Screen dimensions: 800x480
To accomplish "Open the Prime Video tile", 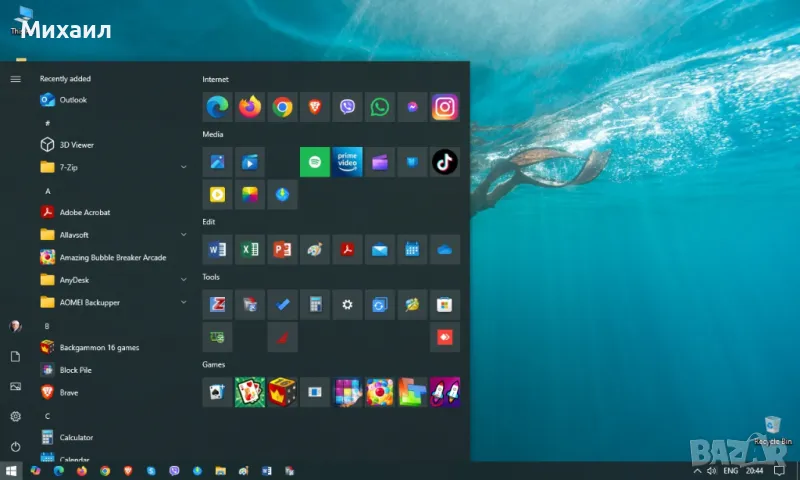I will pyautogui.click(x=347, y=161).
